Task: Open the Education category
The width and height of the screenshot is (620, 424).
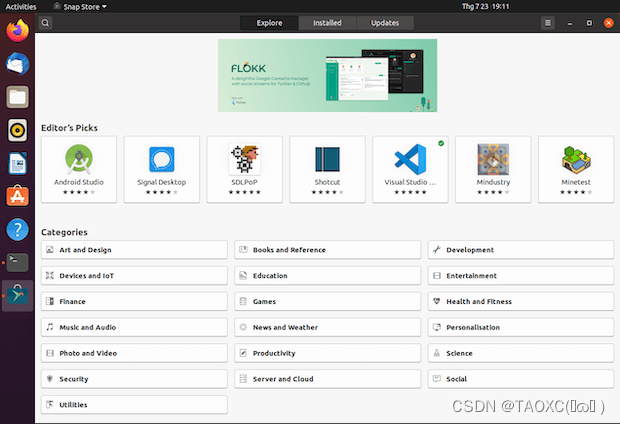Action: coord(327,275)
